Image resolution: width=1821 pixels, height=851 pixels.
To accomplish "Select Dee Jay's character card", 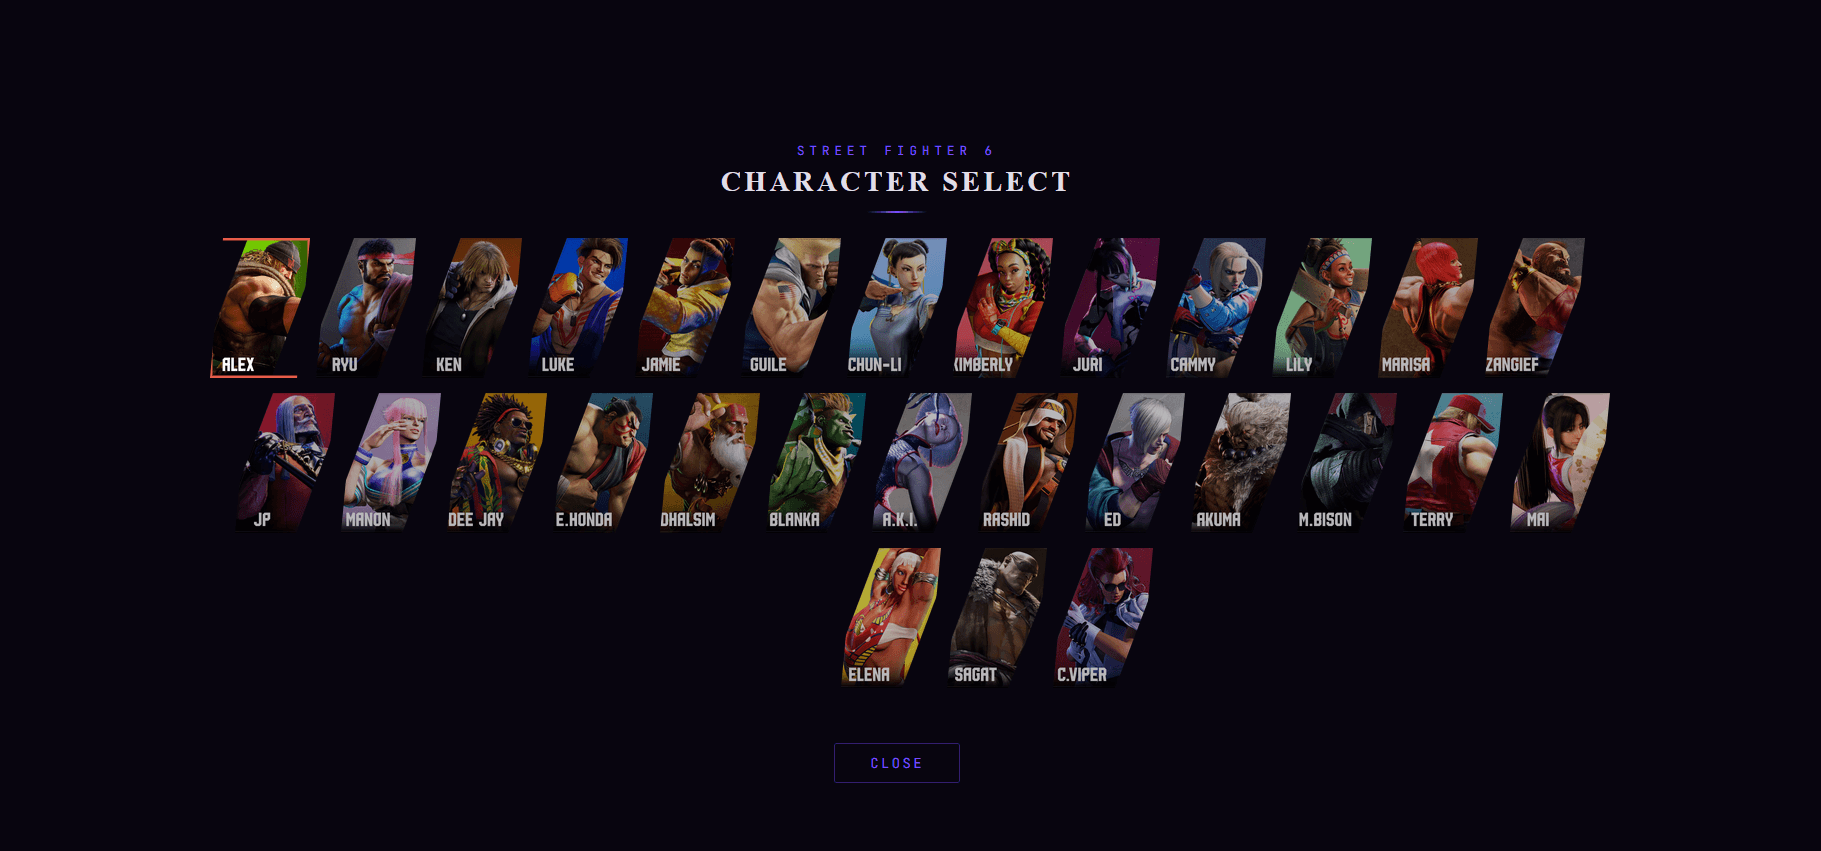I will [x=498, y=462].
